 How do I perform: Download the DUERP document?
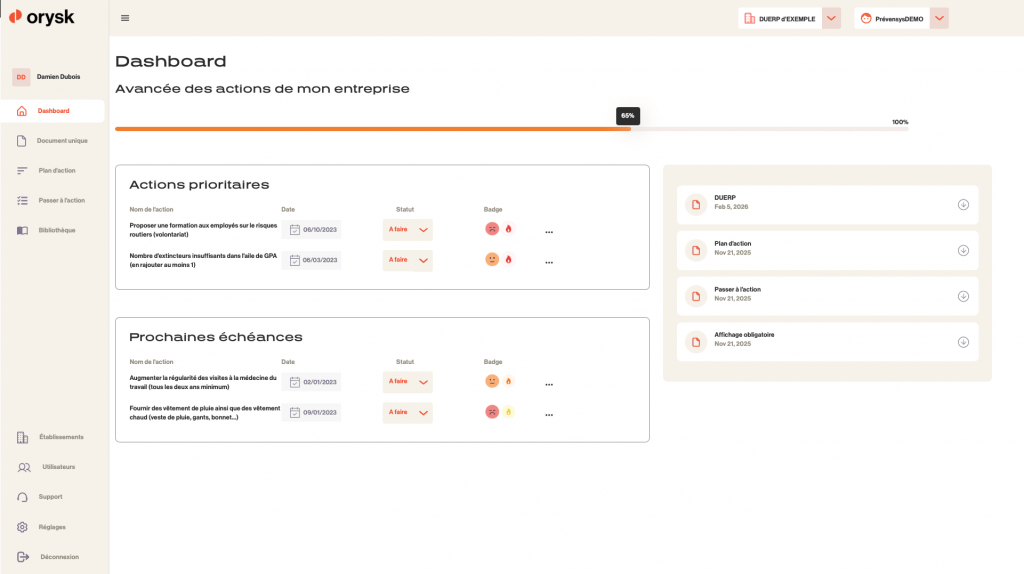pyautogui.click(x=963, y=205)
